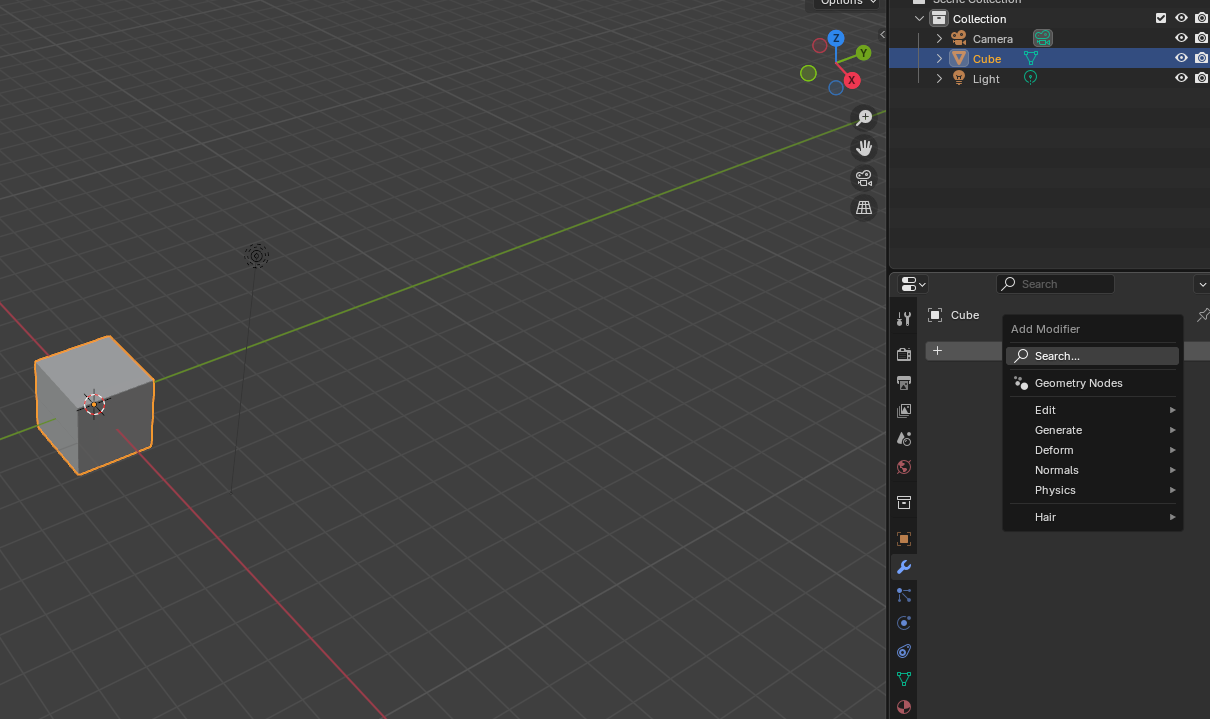Open the World properties tab
Image resolution: width=1210 pixels, height=719 pixels.
point(904,466)
